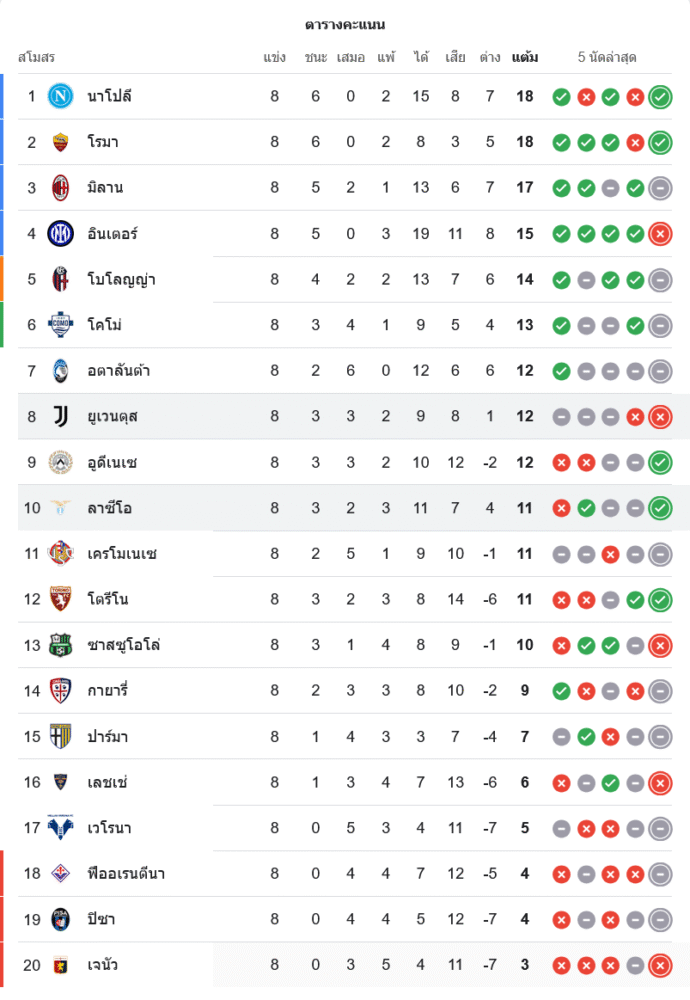Screen dimensions: 690x1000
Task: Click the Genoa club crest
Action: click(61, 965)
